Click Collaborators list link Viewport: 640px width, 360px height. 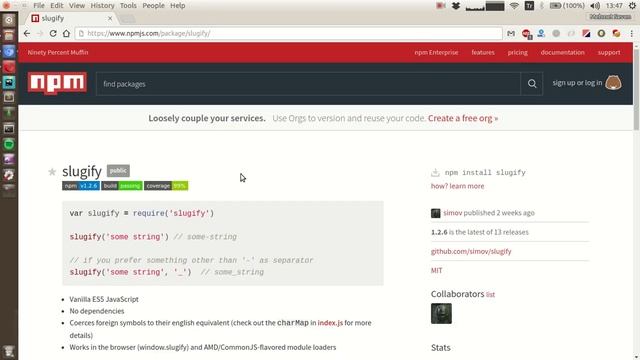(x=490, y=295)
